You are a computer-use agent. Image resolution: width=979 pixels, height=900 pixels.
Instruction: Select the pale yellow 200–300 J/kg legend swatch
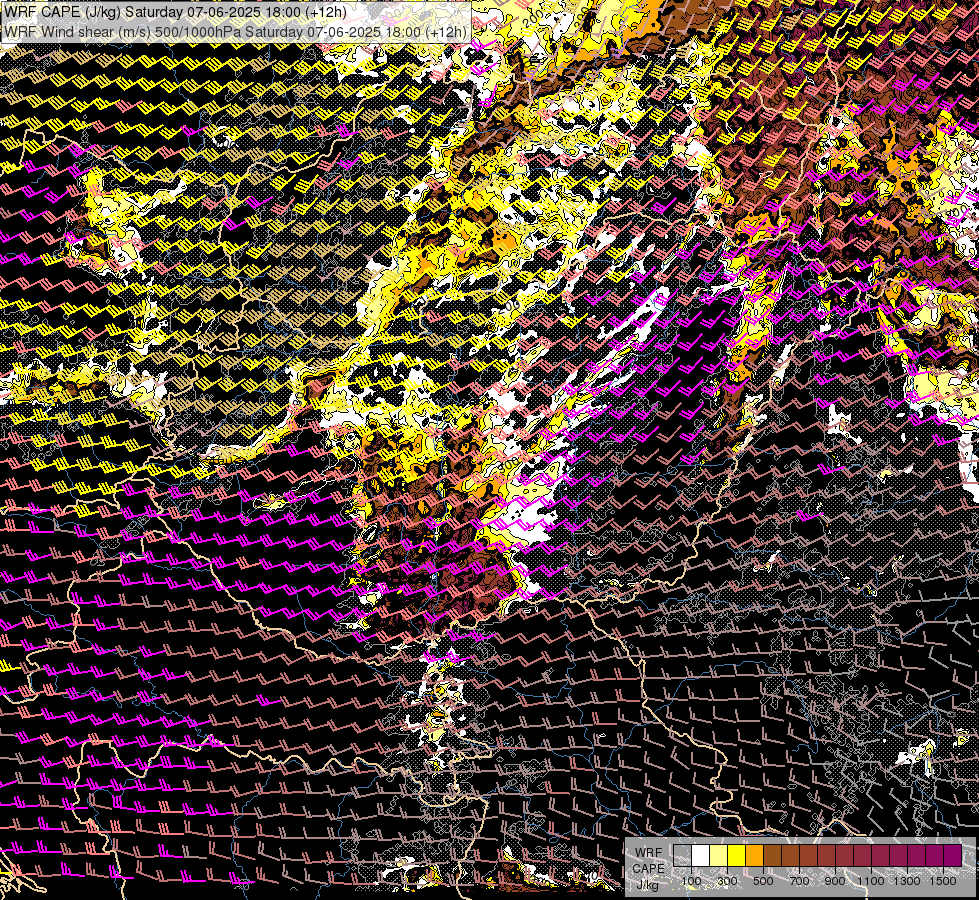(x=719, y=856)
